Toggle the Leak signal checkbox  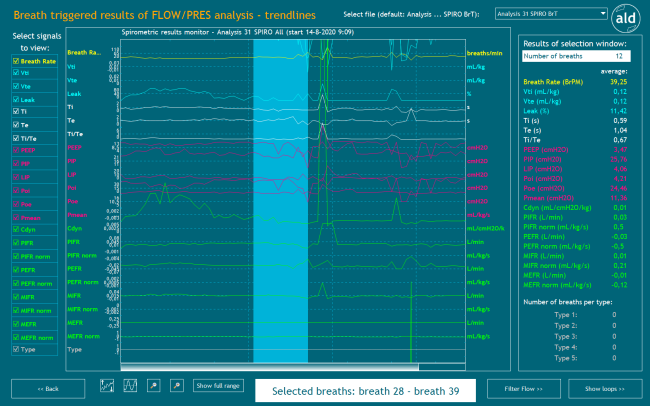[16, 98]
